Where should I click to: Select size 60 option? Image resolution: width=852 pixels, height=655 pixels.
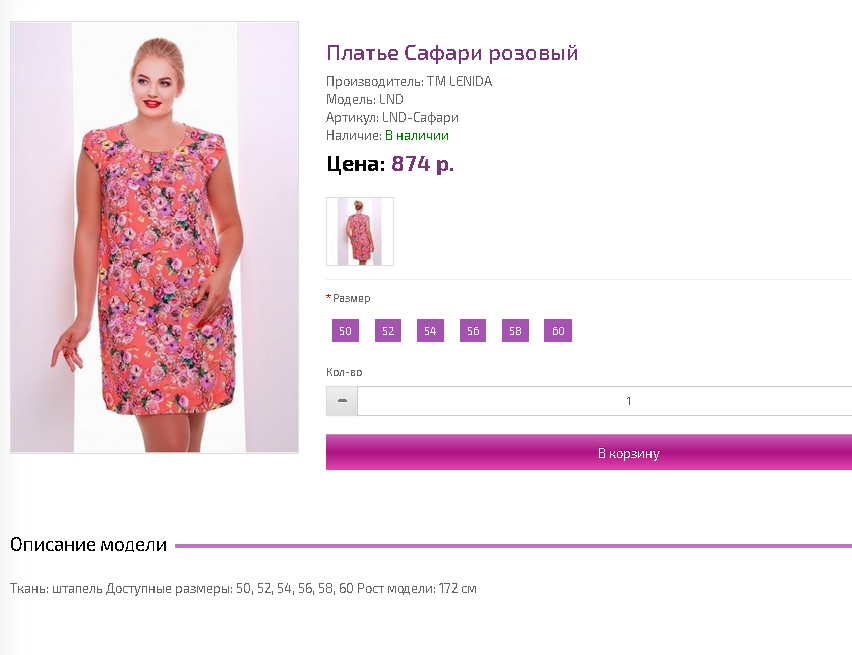[x=558, y=331]
